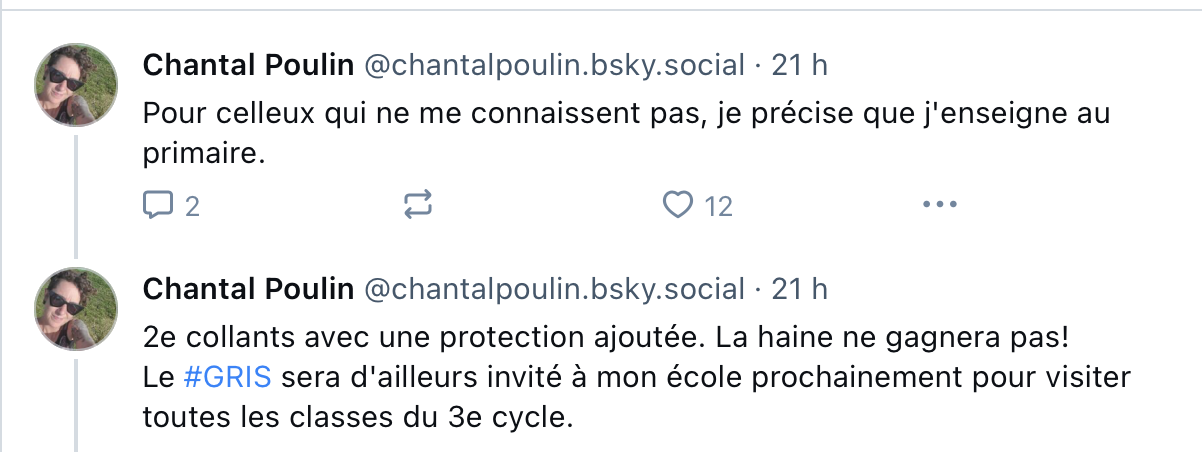Click Chantal Poulin's display name, second post
The image size is (1202, 452).
pos(248,290)
